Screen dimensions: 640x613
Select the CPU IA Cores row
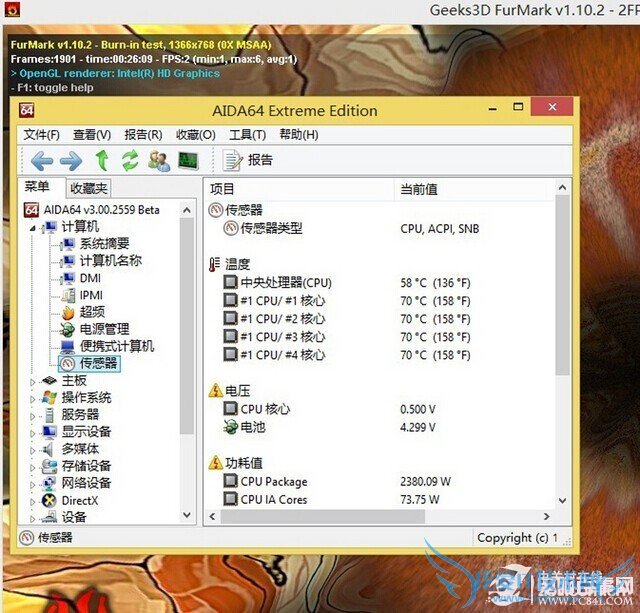click(x=331, y=500)
